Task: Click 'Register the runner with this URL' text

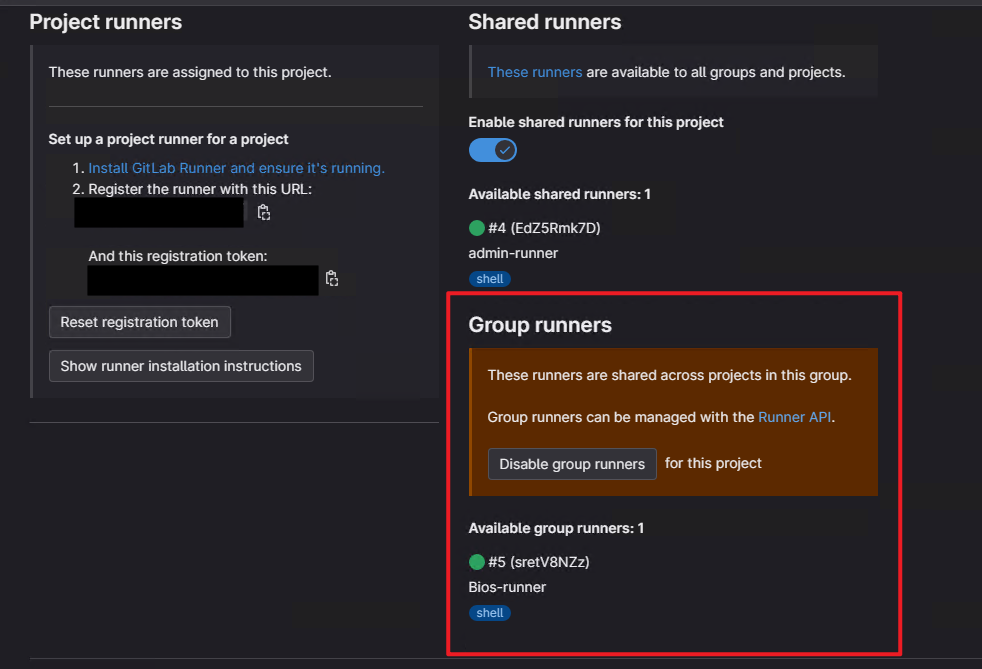Action: click(200, 189)
